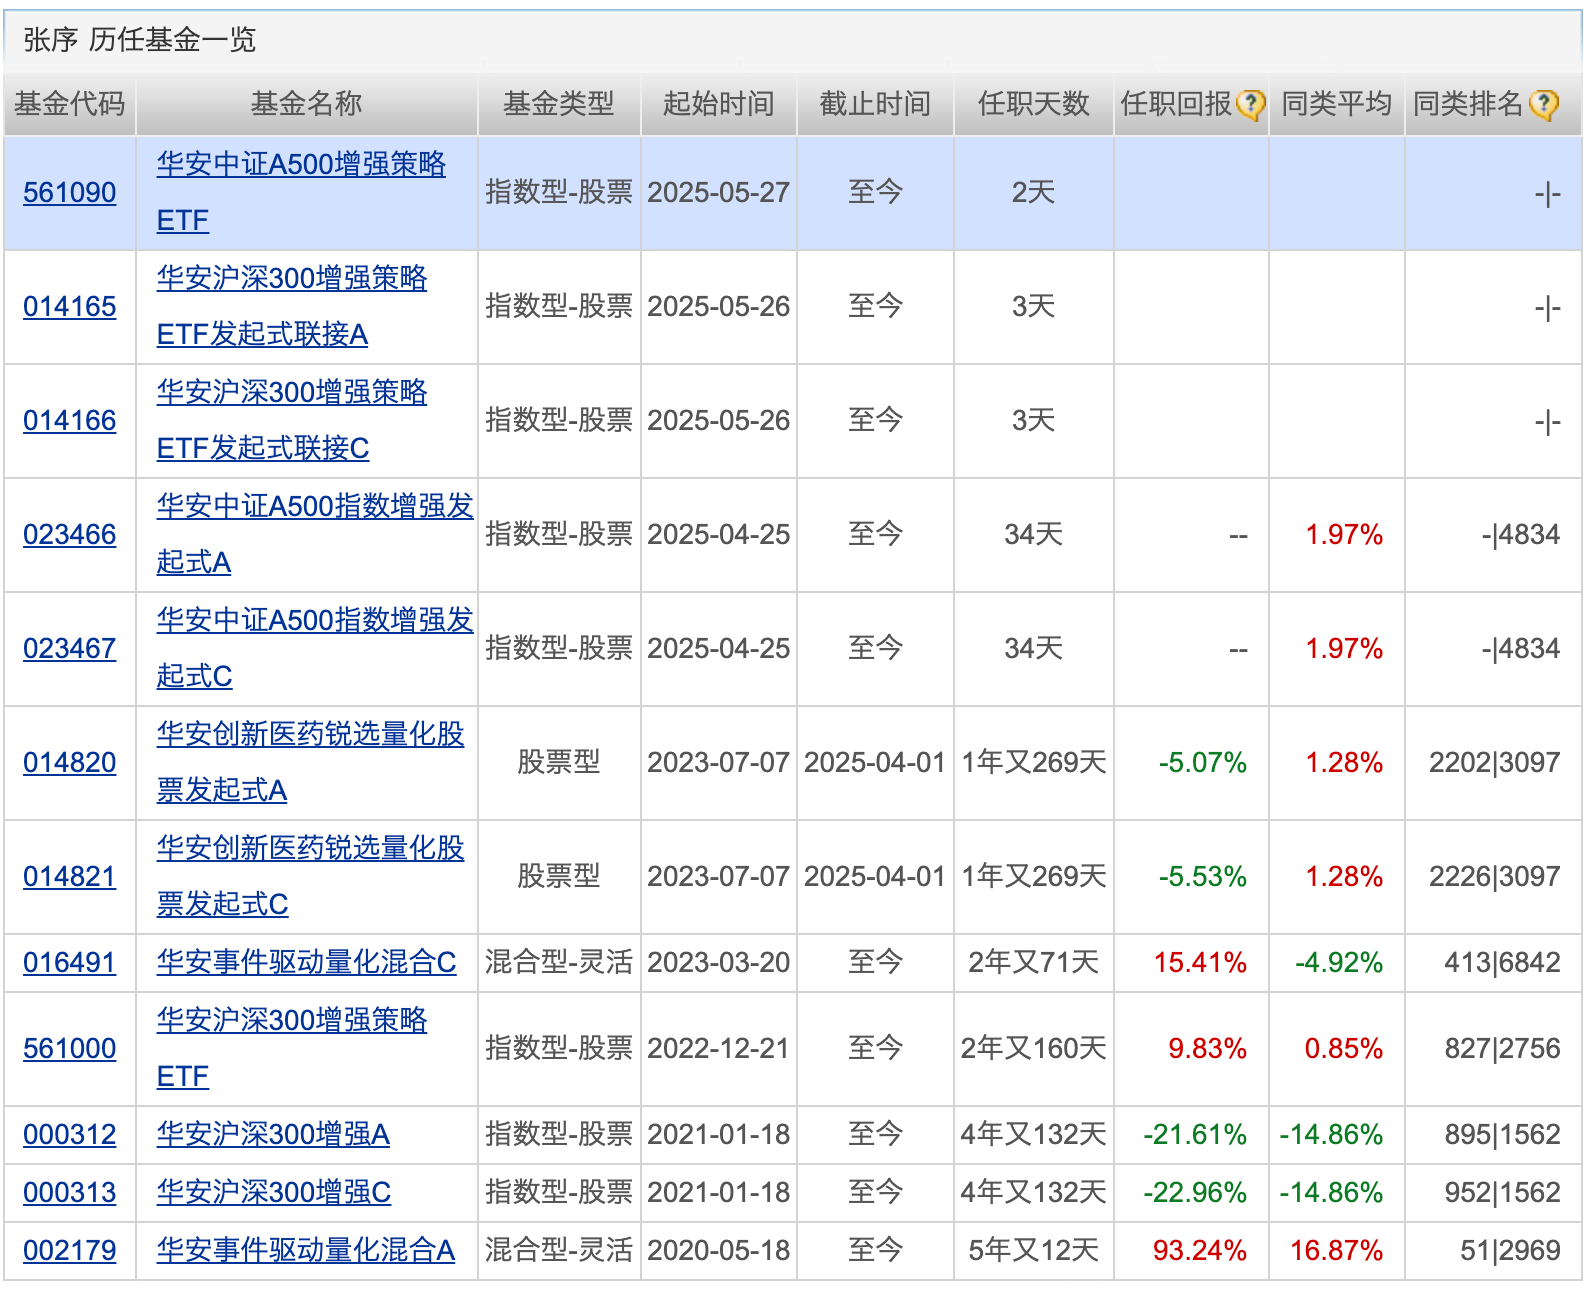This screenshot has width=1592, height=1296.
Task: Open 华安沪深300增强策略ETF发起式联接C link
Action: point(292,421)
